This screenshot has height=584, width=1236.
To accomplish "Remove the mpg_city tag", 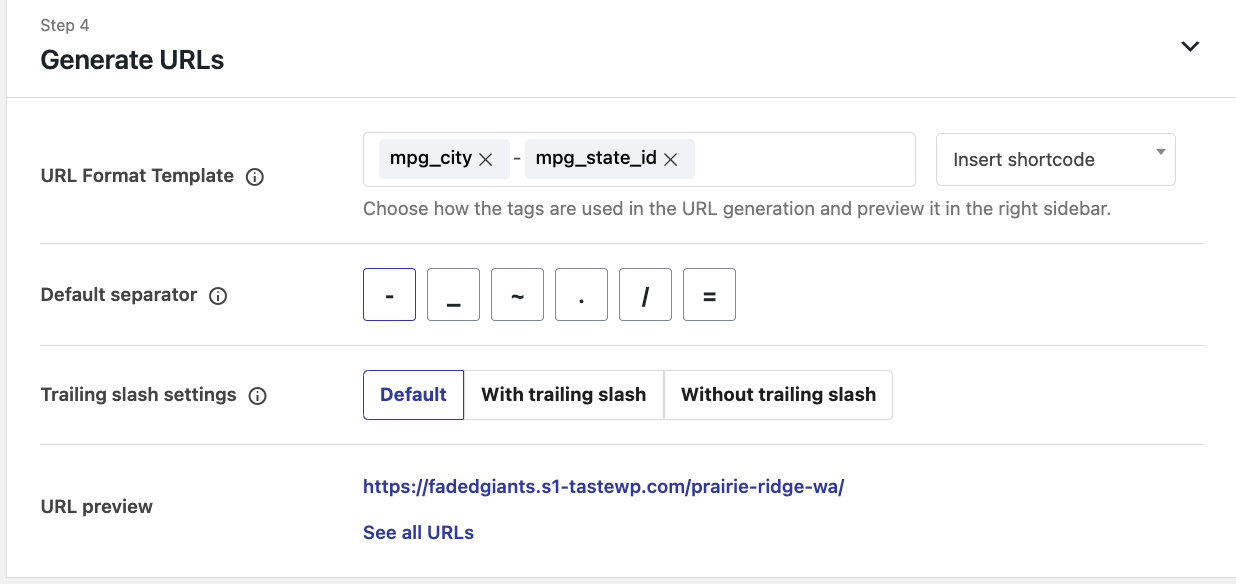I will [x=486, y=160].
